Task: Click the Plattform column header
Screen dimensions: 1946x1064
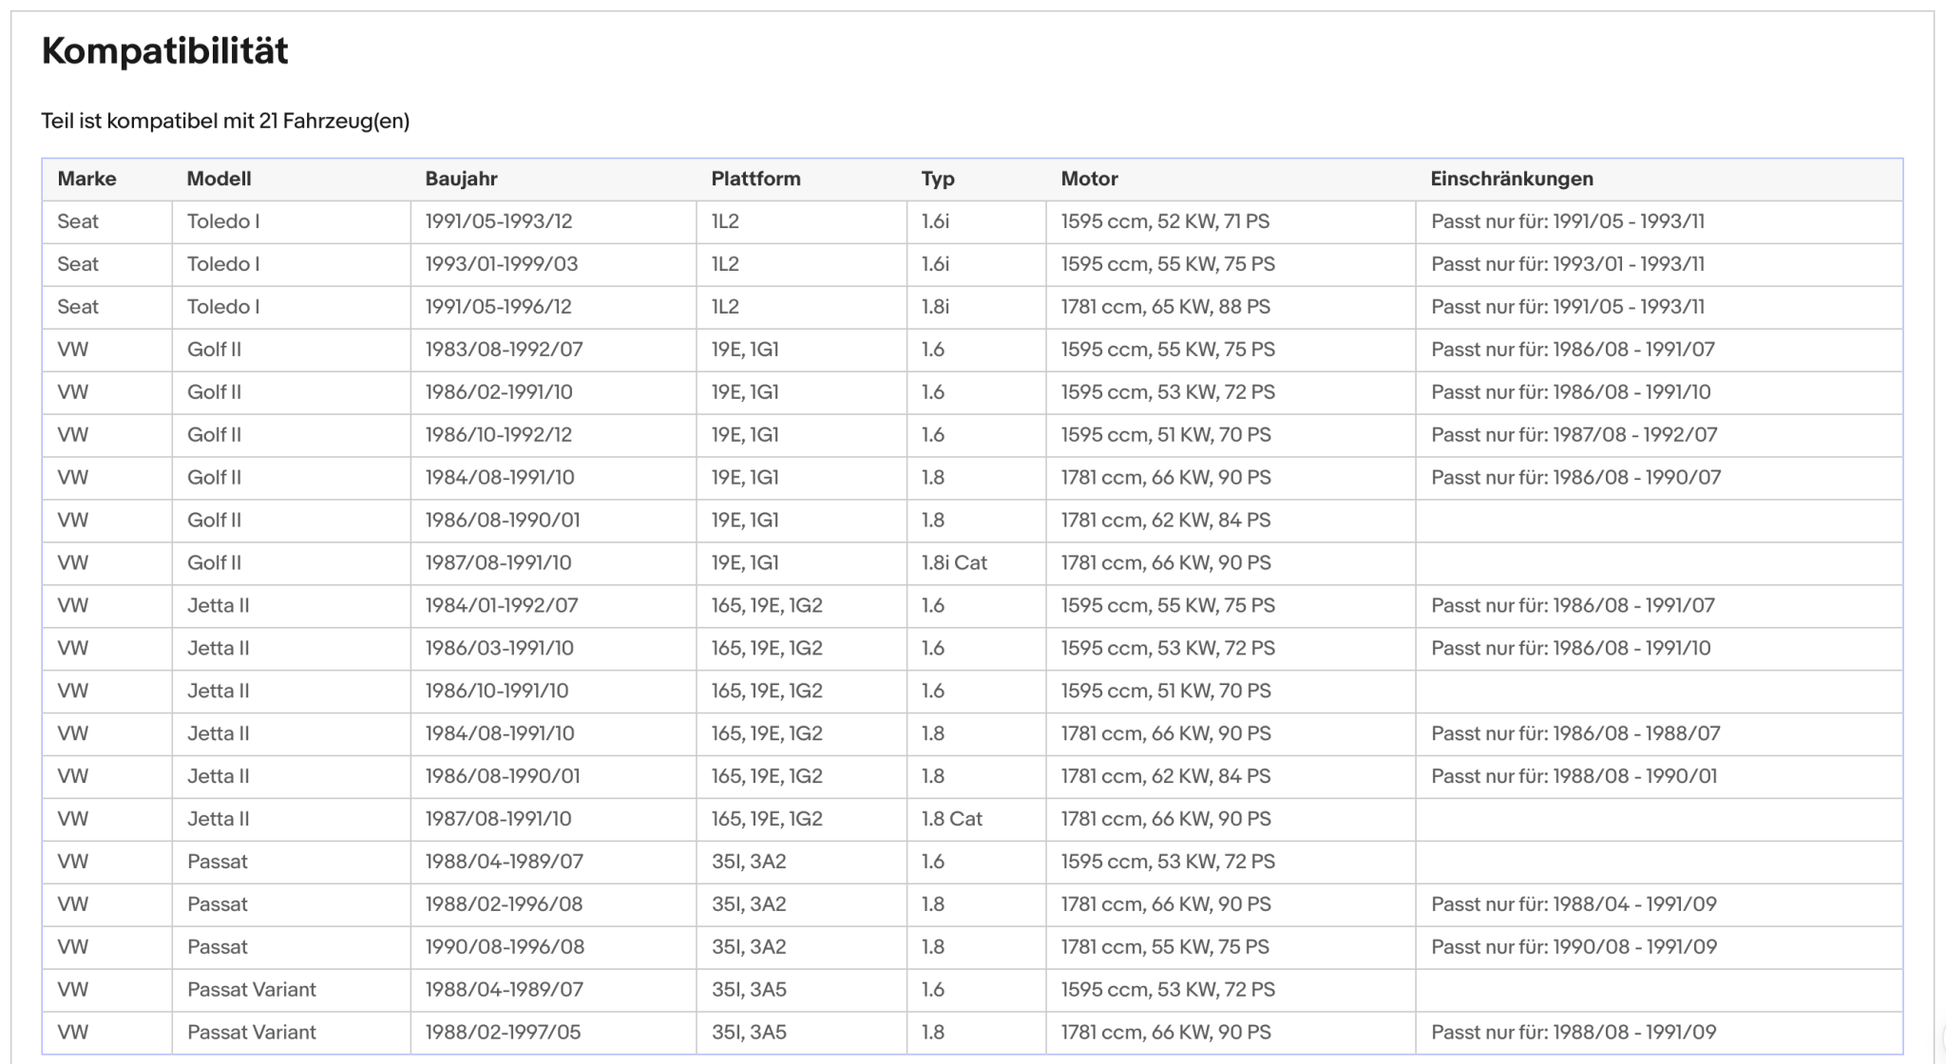Action: click(755, 179)
